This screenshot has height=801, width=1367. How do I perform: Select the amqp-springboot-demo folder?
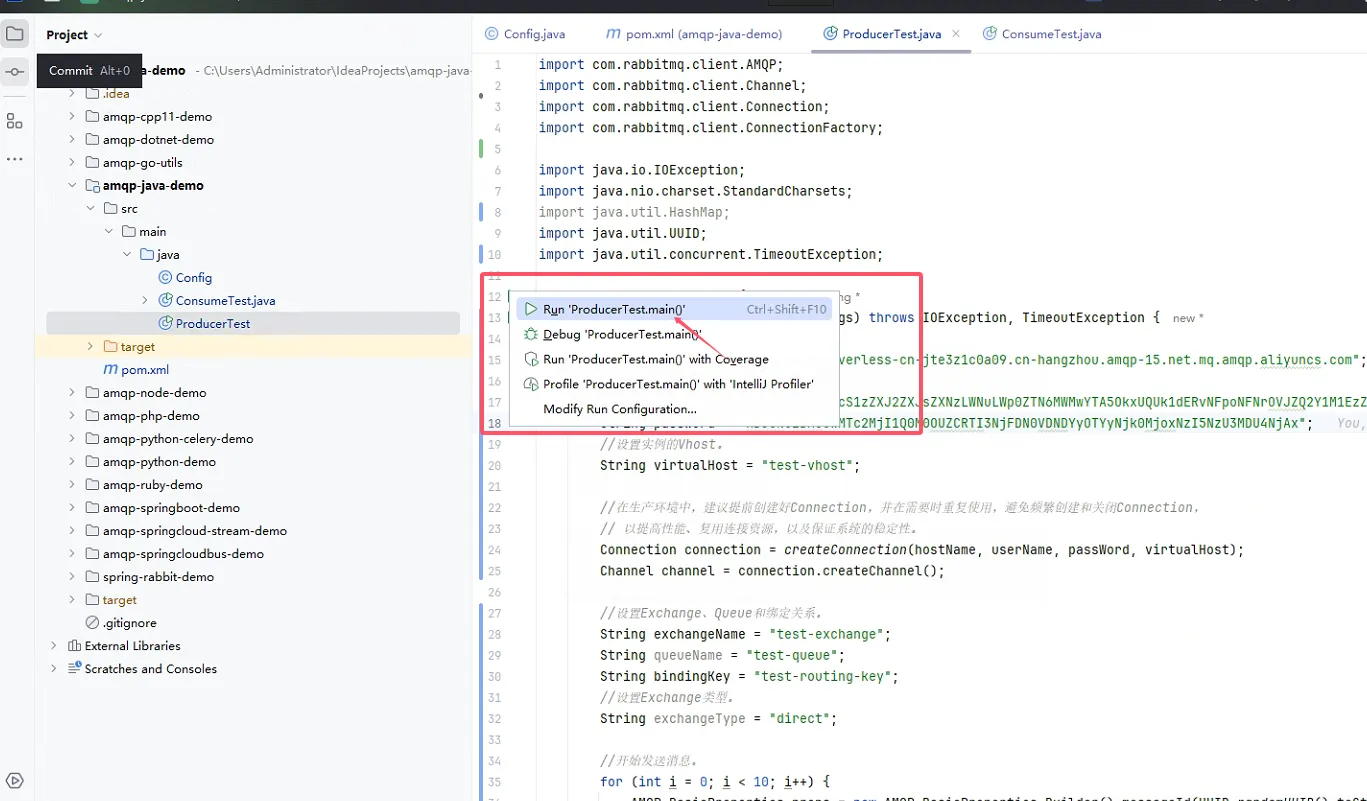pos(171,508)
